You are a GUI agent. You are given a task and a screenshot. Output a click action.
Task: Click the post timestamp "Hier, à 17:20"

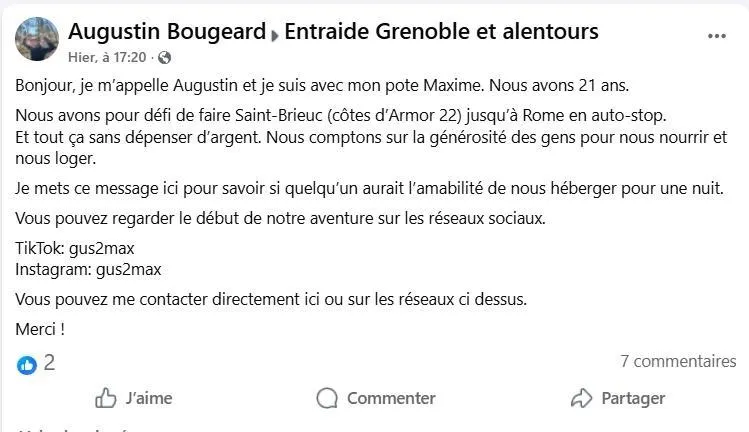tap(107, 57)
